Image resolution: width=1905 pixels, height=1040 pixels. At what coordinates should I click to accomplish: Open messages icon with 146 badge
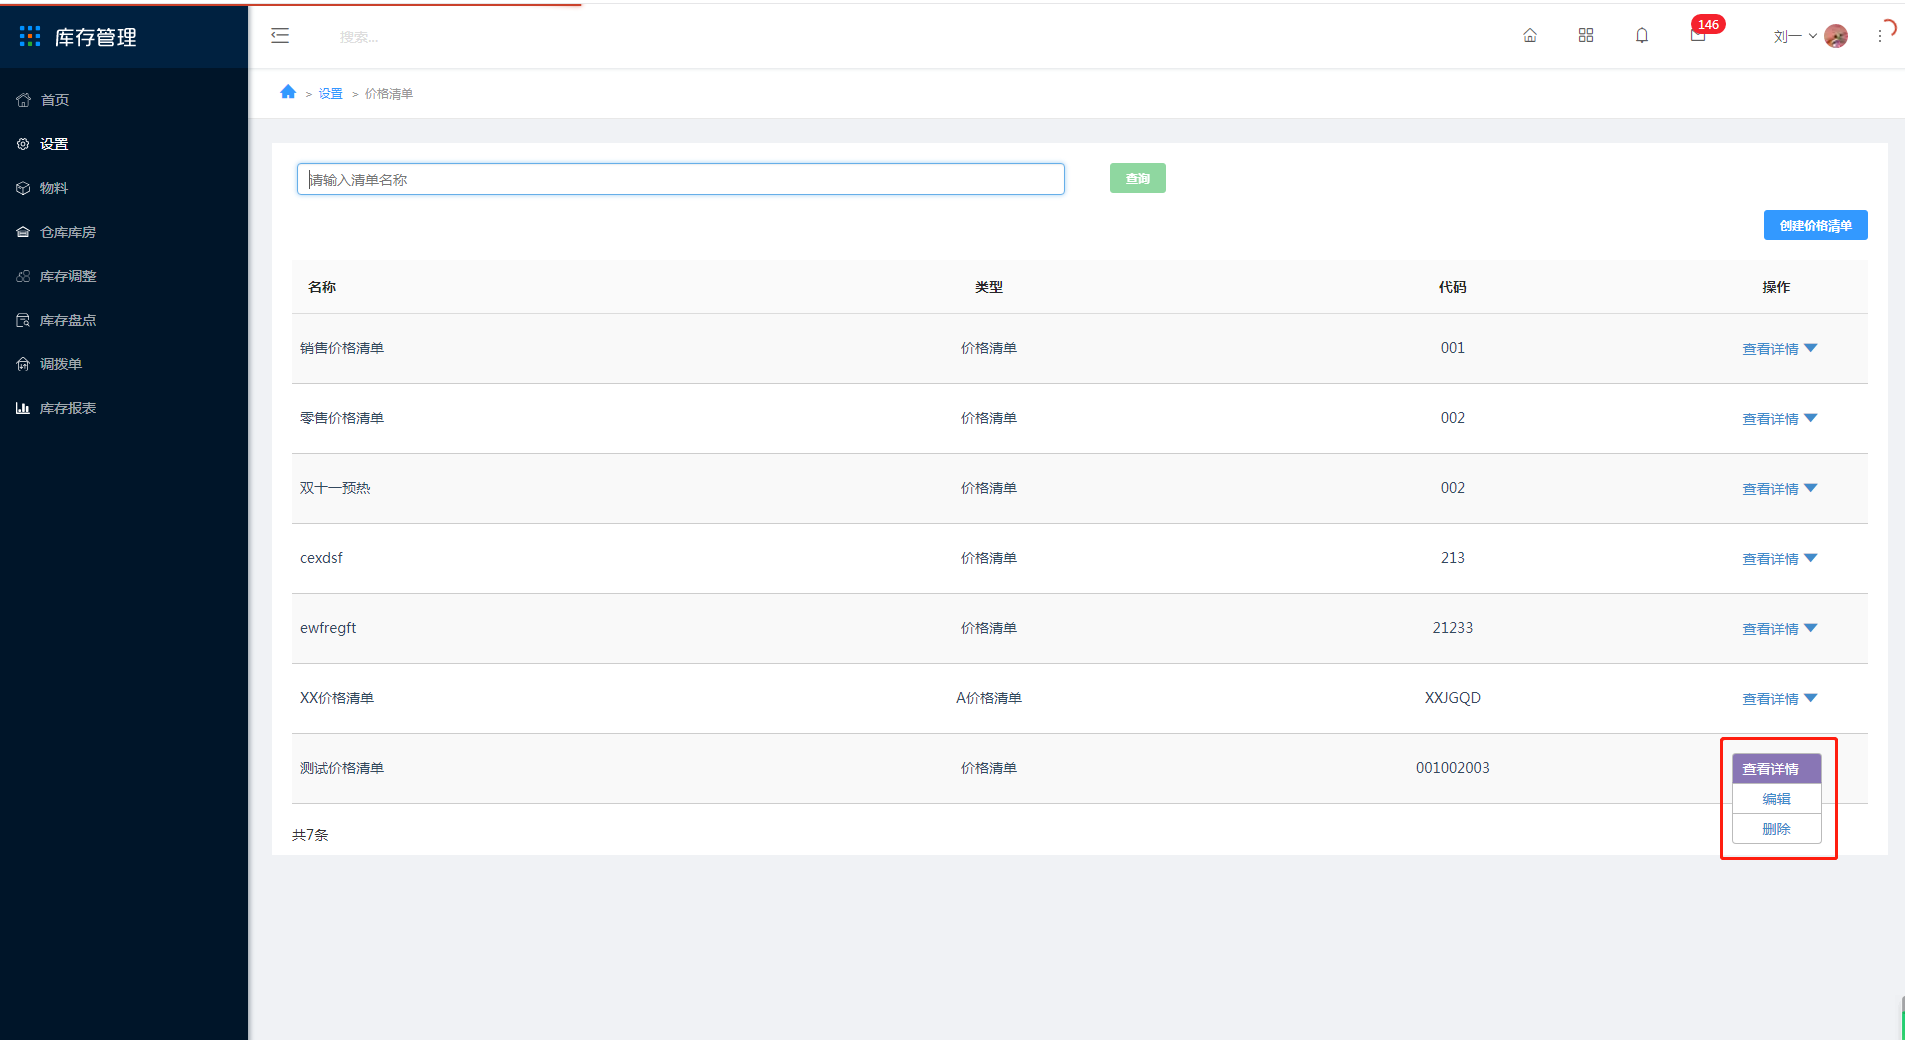tap(1698, 35)
